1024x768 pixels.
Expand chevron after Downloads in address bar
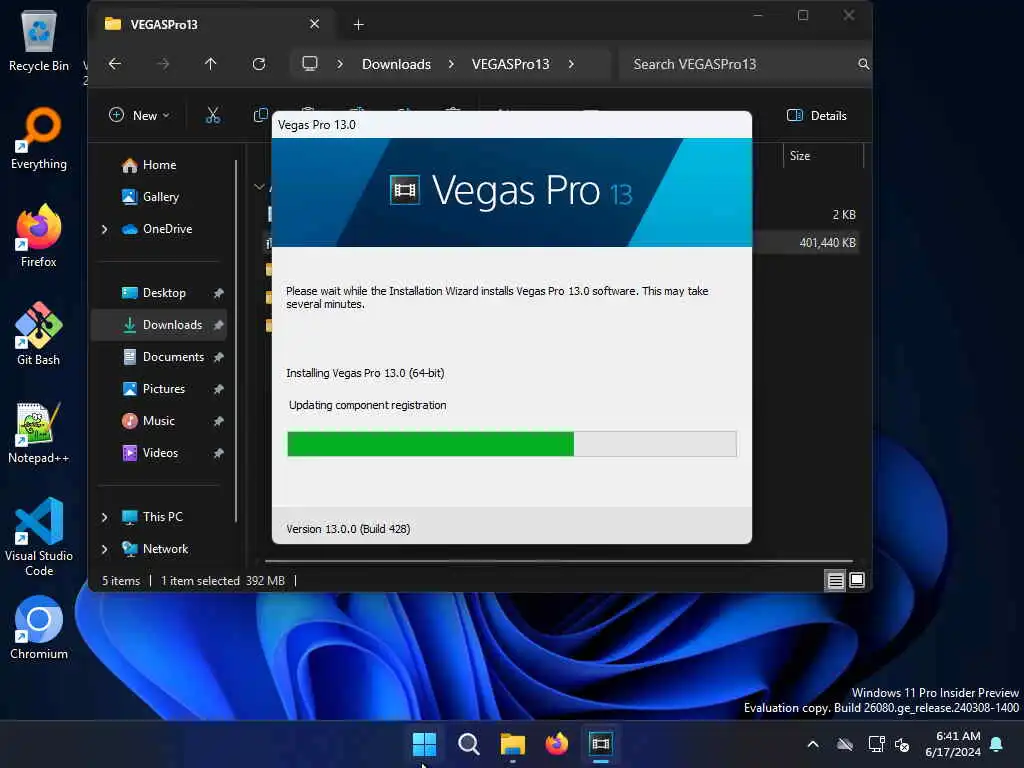[x=451, y=64]
